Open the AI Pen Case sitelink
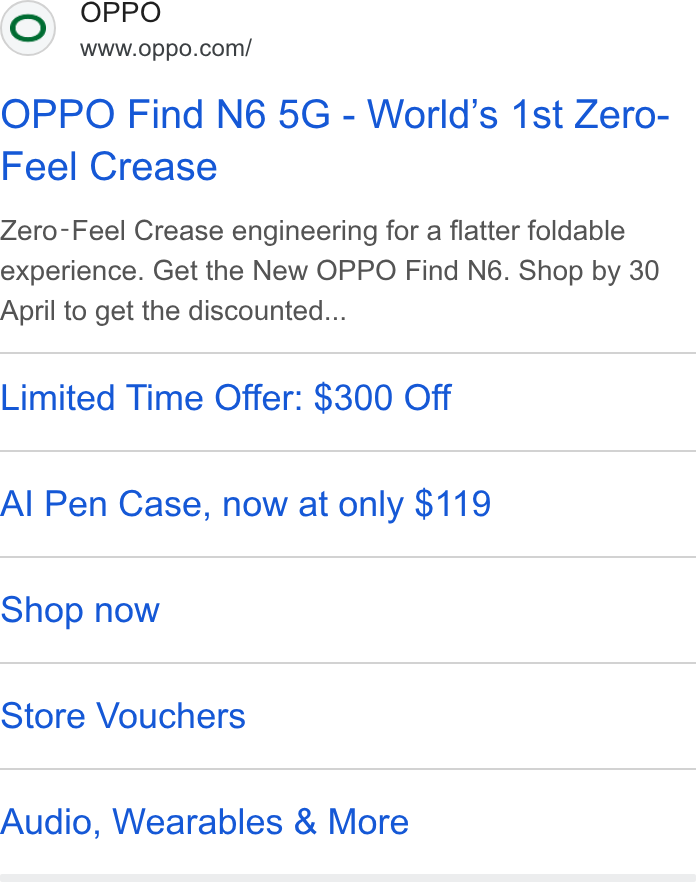Screen dimensions: 696x882 [348, 504]
